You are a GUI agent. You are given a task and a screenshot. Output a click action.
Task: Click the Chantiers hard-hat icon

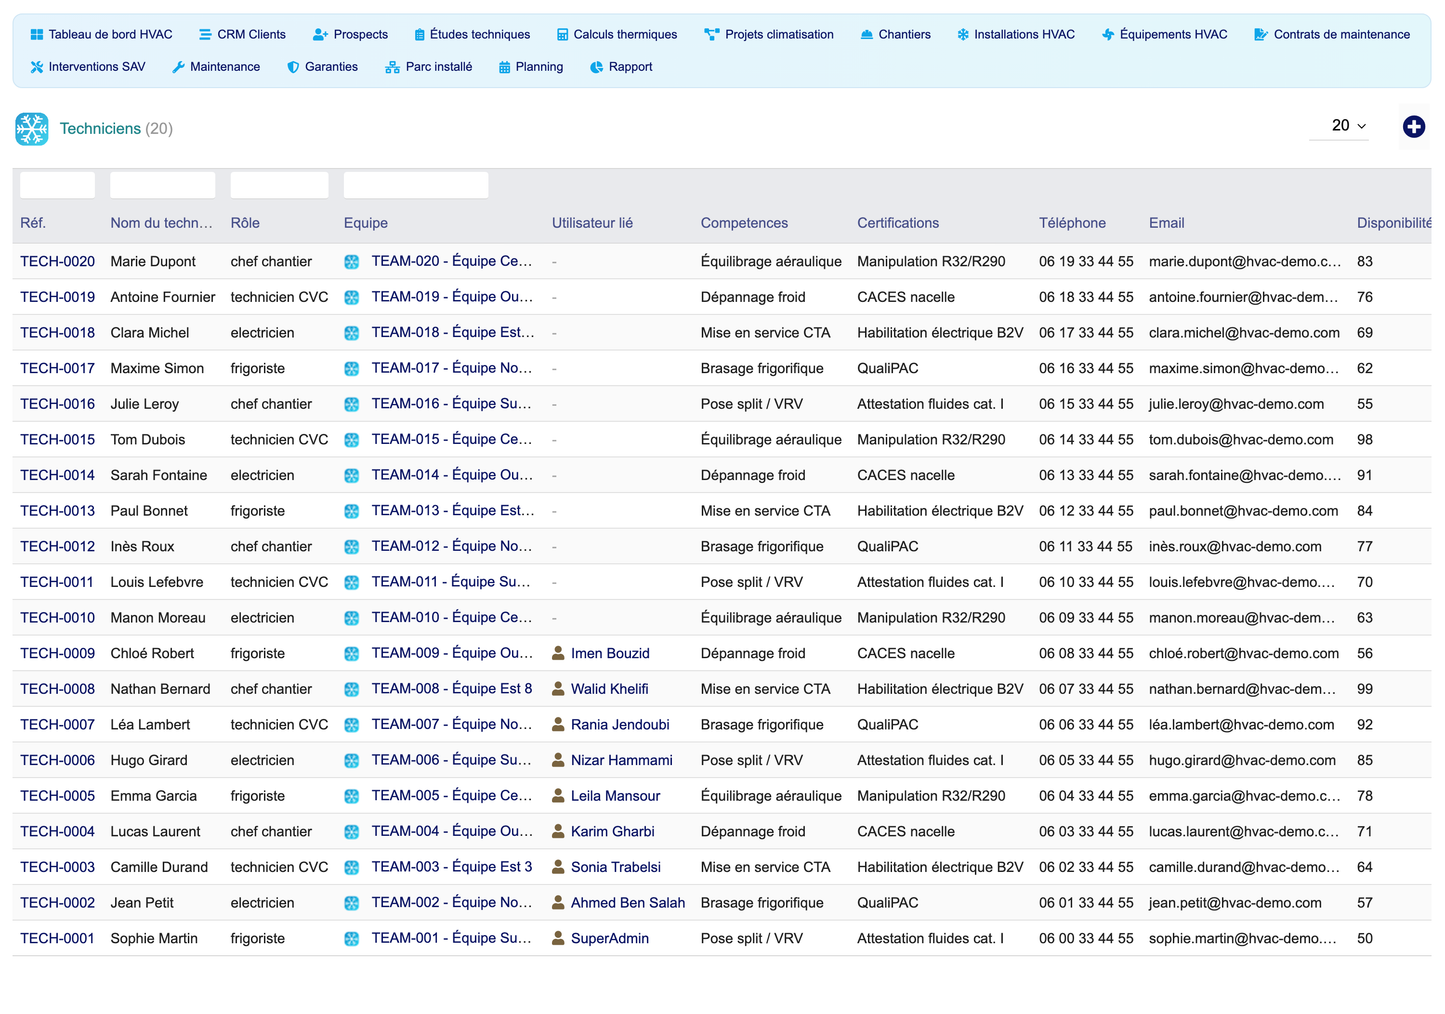click(867, 35)
